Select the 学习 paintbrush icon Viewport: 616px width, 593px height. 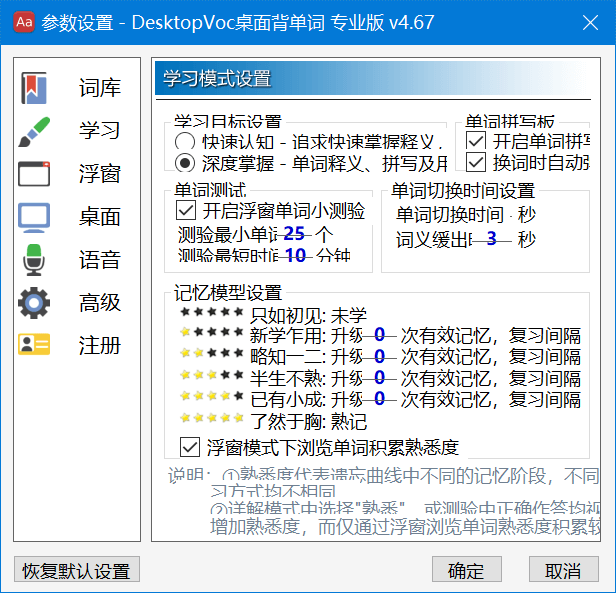34,132
